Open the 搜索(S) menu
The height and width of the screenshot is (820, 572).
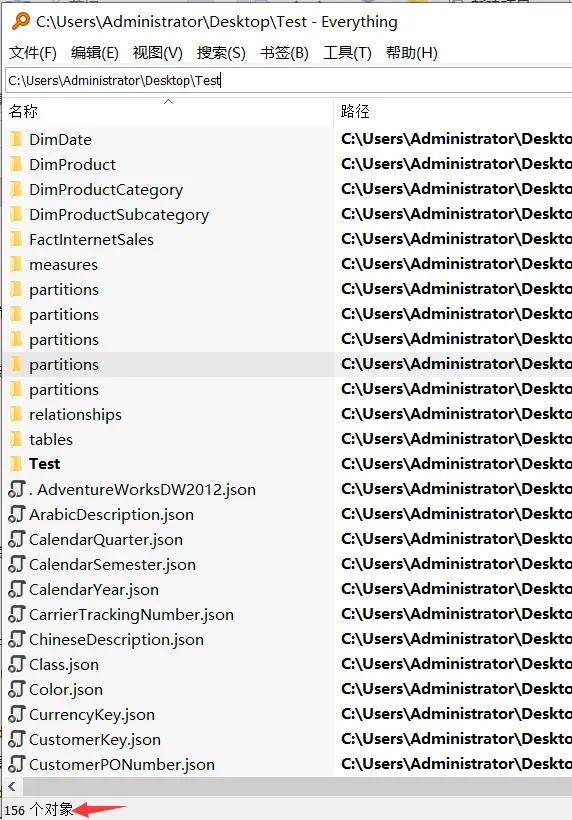point(221,53)
